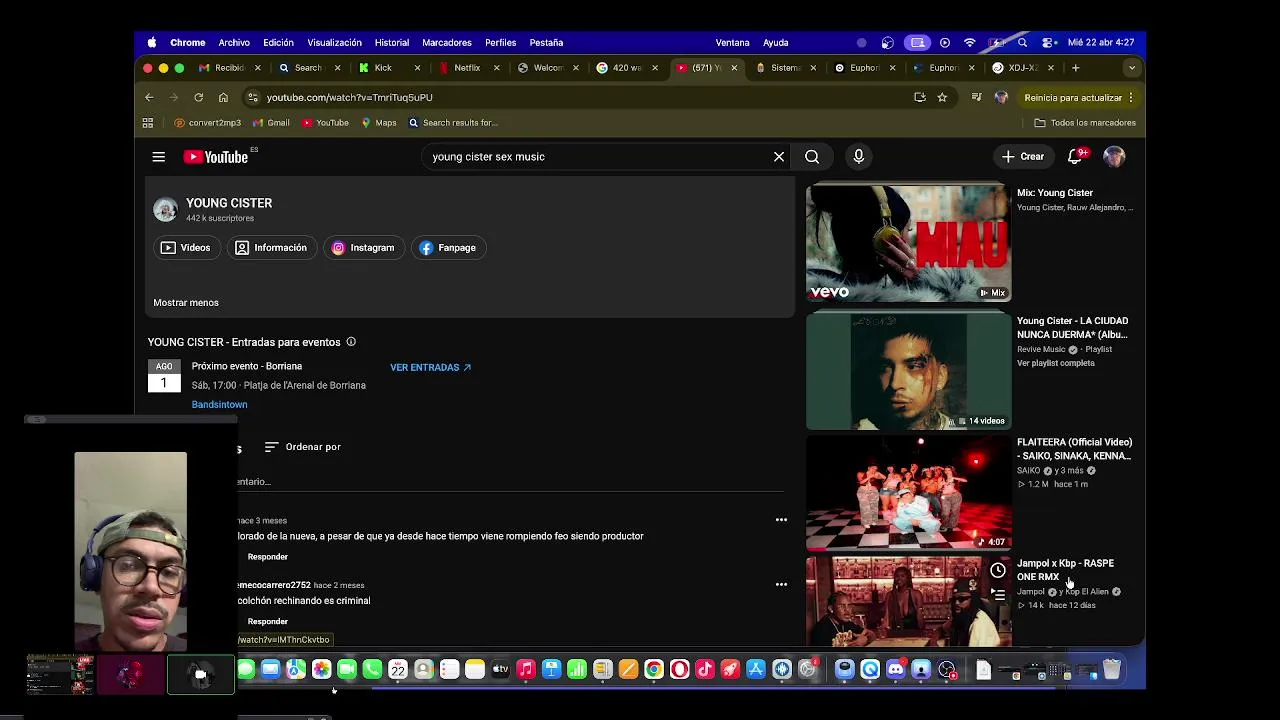Open Gmail bookmark
This screenshot has height=720, width=1280.
pos(272,123)
